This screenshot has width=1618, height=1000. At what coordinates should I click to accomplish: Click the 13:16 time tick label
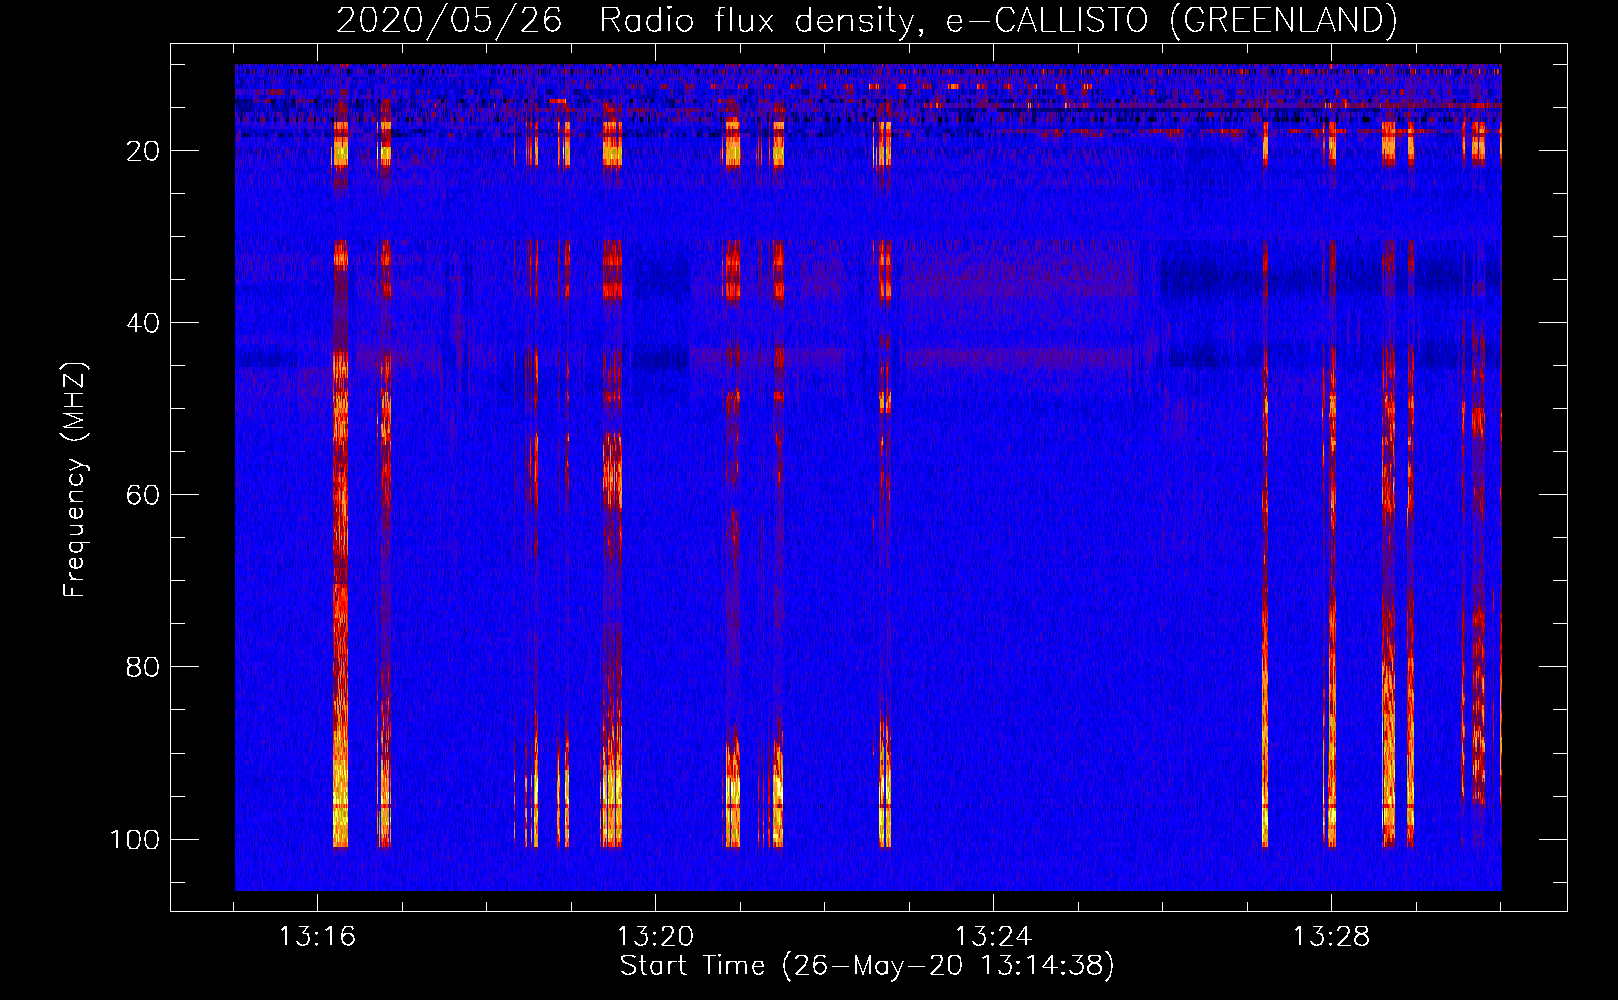point(317,937)
